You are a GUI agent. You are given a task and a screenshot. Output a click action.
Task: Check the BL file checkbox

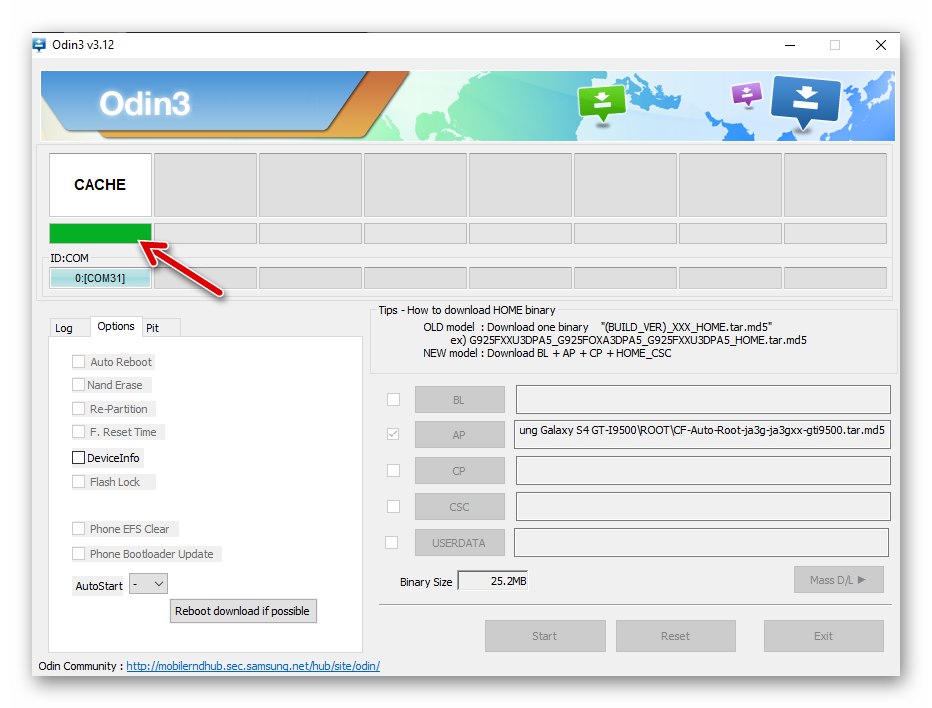pyautogui.click(x=393, y=399)
